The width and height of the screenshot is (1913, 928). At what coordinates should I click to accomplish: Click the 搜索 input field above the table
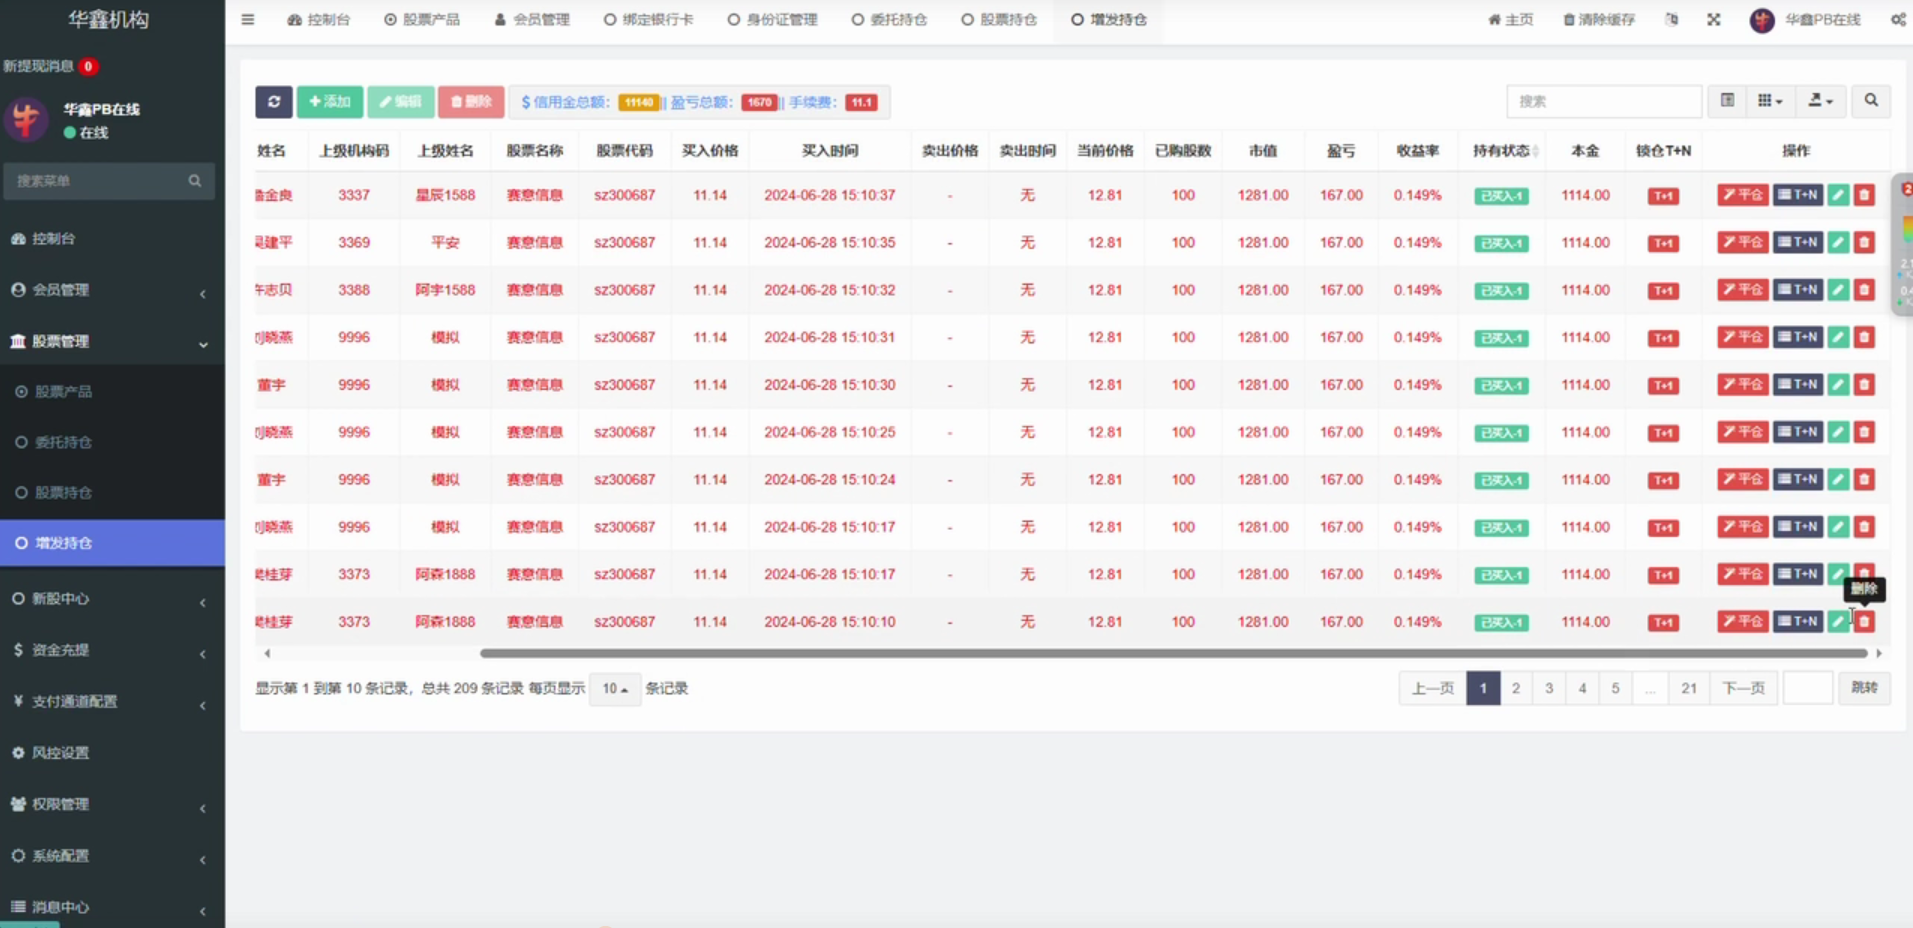coord(1603,101)
